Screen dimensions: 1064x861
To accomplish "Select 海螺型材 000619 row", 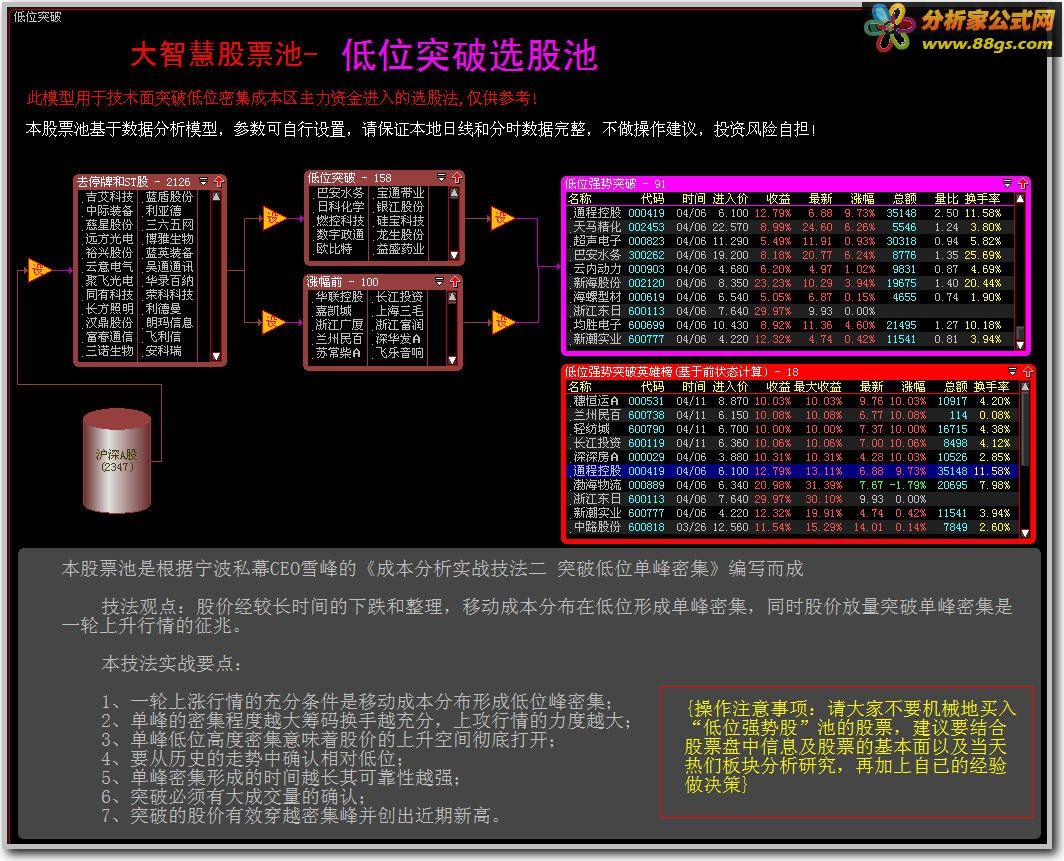I will pyautogui.click(x=791, y=297).
